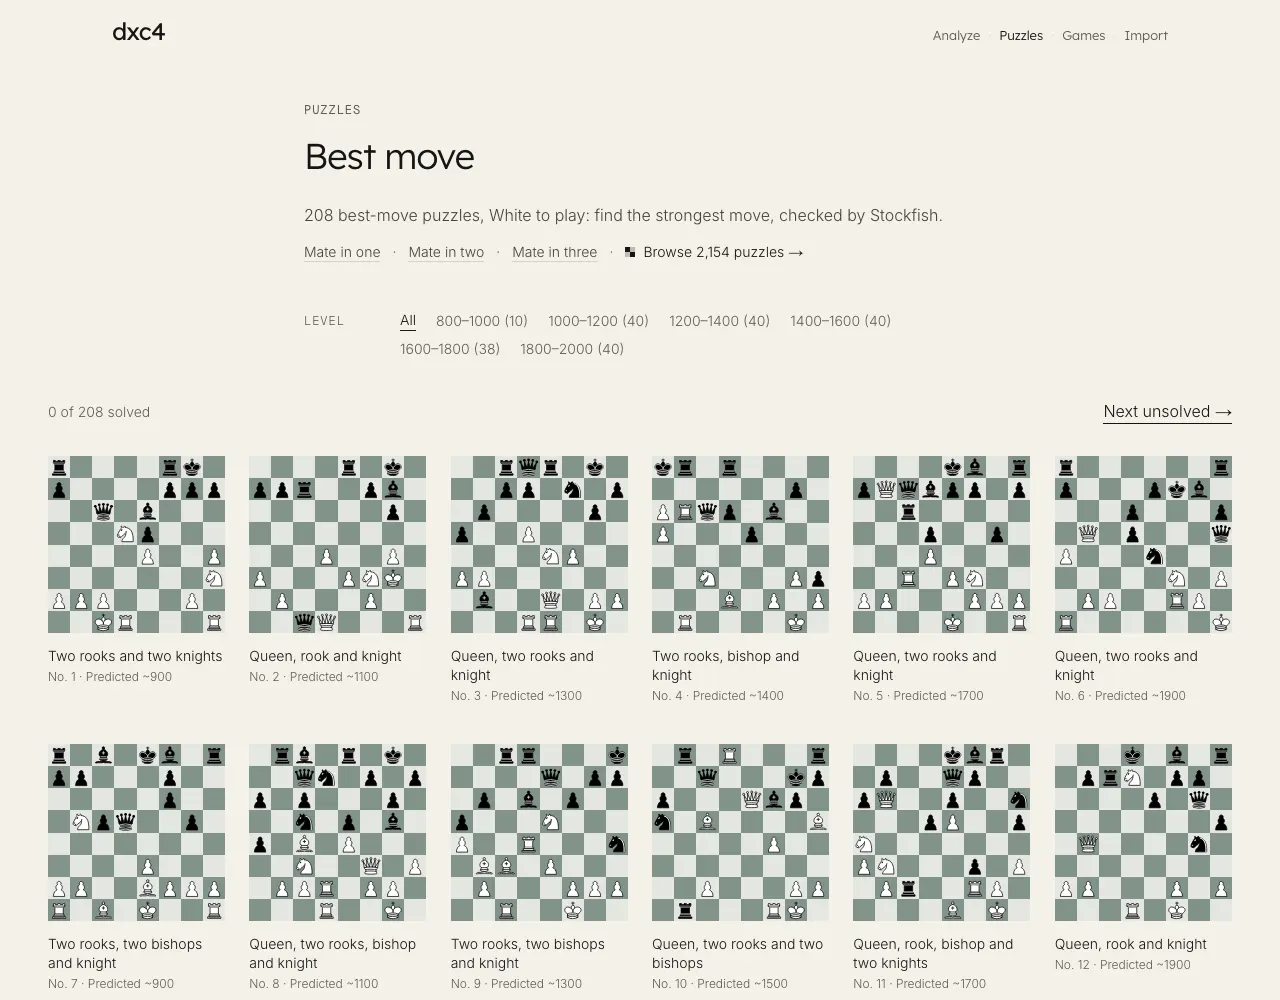Open puzzle No. 9 board thumbnail

(x=539, y=832)
